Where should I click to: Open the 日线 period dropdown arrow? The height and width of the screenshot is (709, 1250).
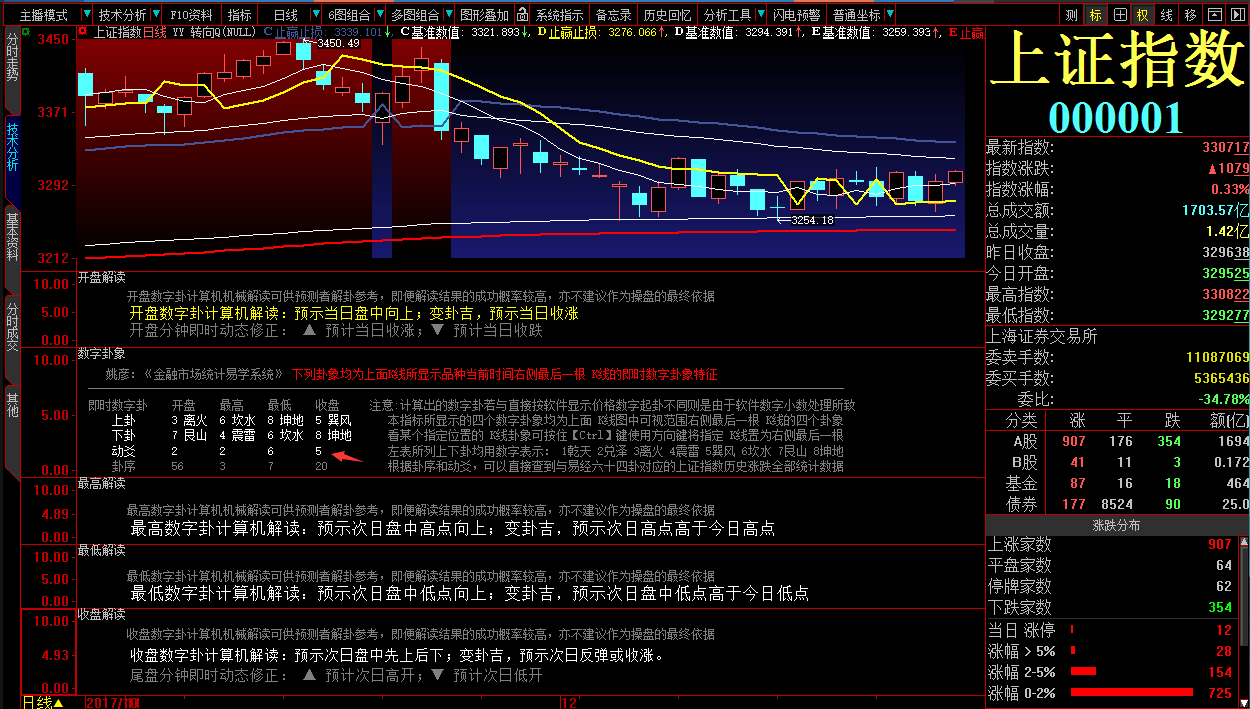316,15
